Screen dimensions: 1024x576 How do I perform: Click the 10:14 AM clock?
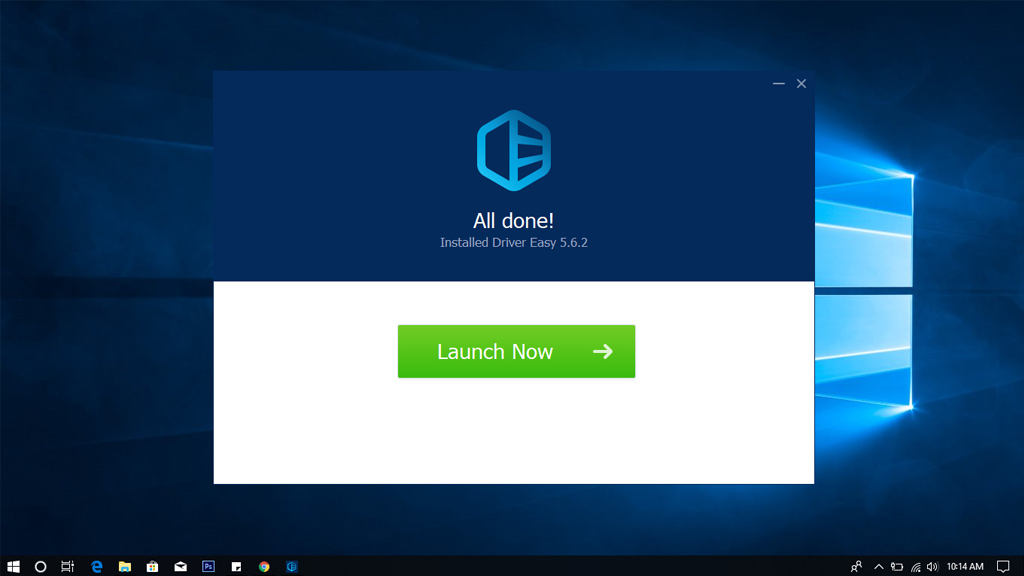(x=965, y=566)
